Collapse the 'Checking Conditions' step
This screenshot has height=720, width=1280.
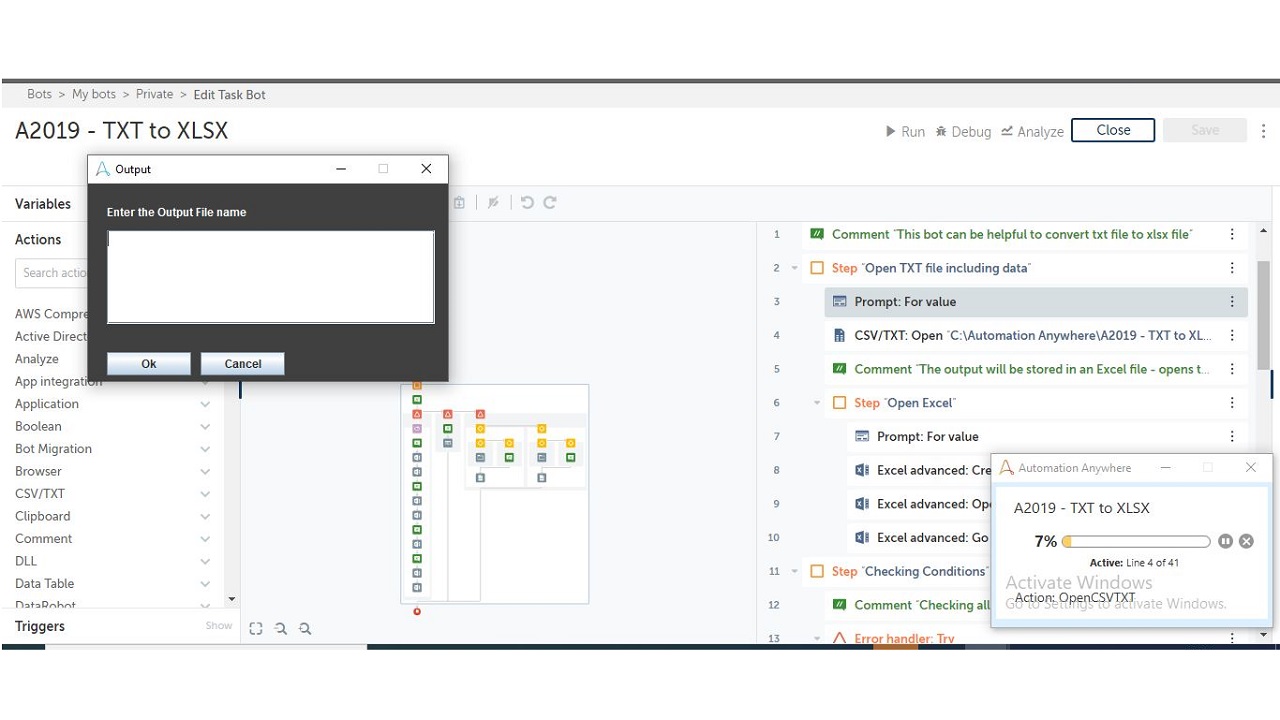(x=795, y=571)
